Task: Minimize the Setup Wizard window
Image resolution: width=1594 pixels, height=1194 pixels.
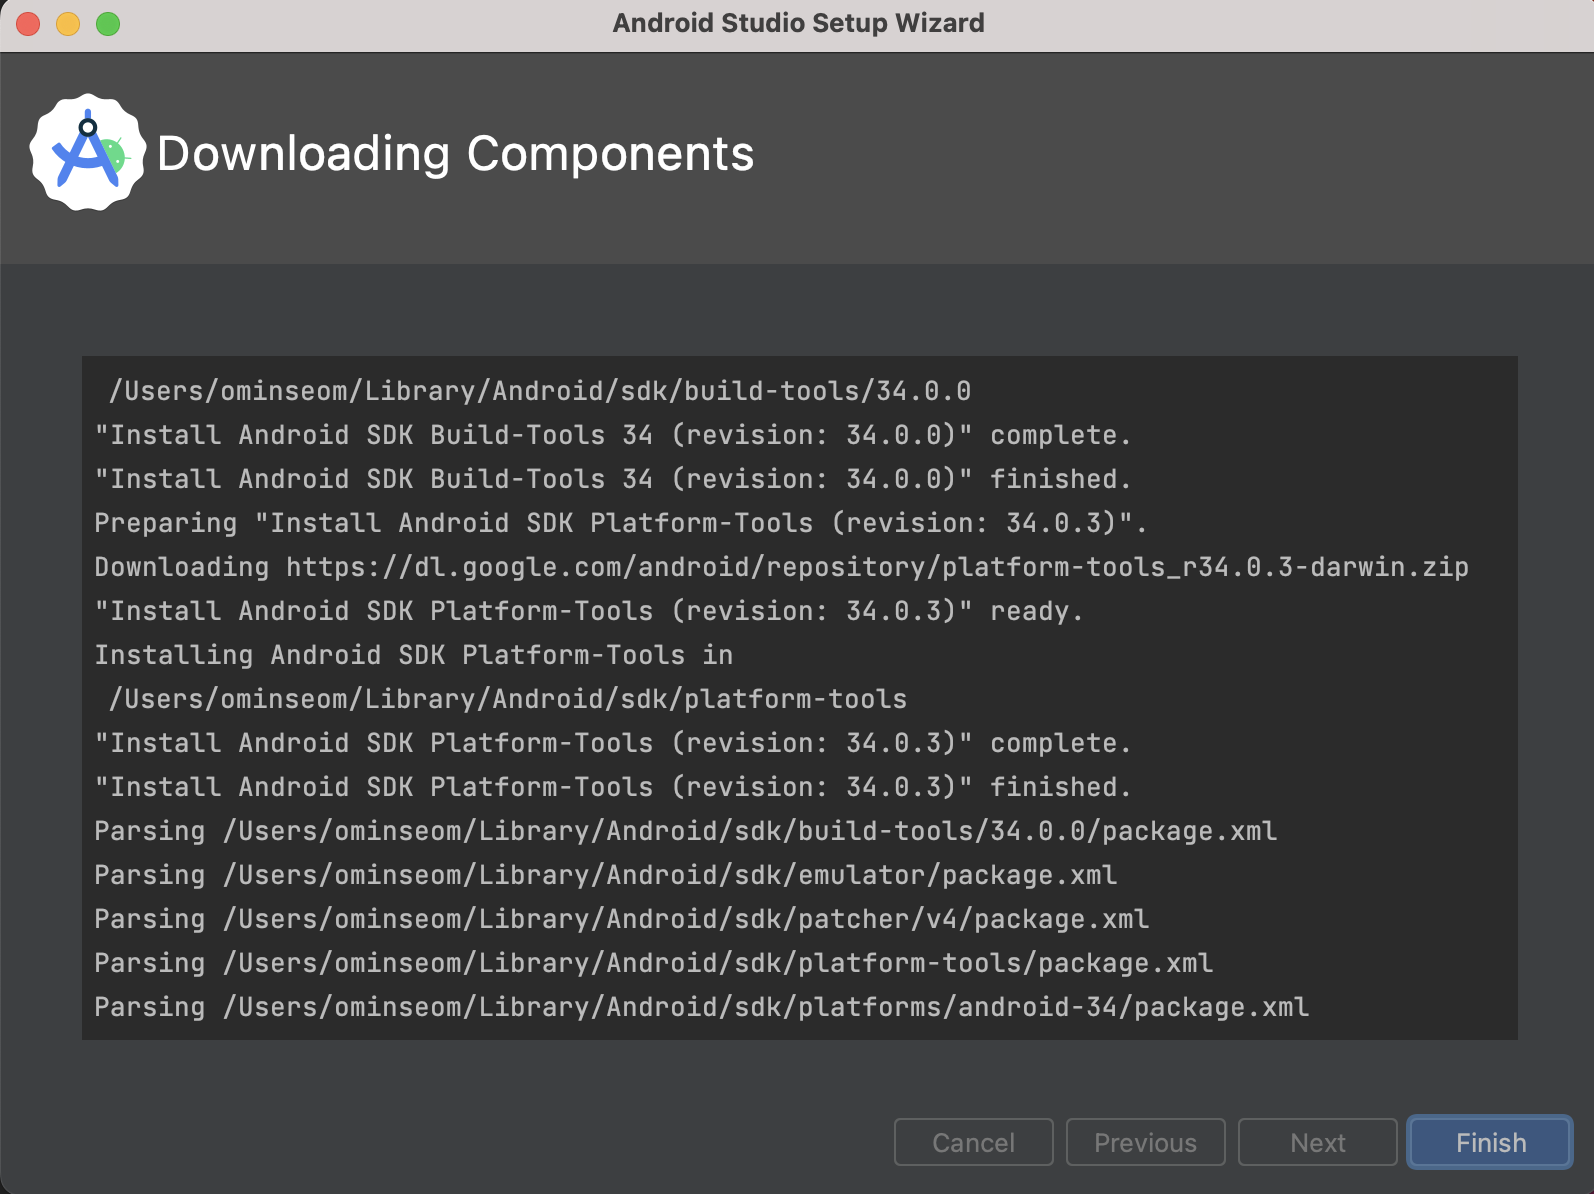Action: point(68,23)
